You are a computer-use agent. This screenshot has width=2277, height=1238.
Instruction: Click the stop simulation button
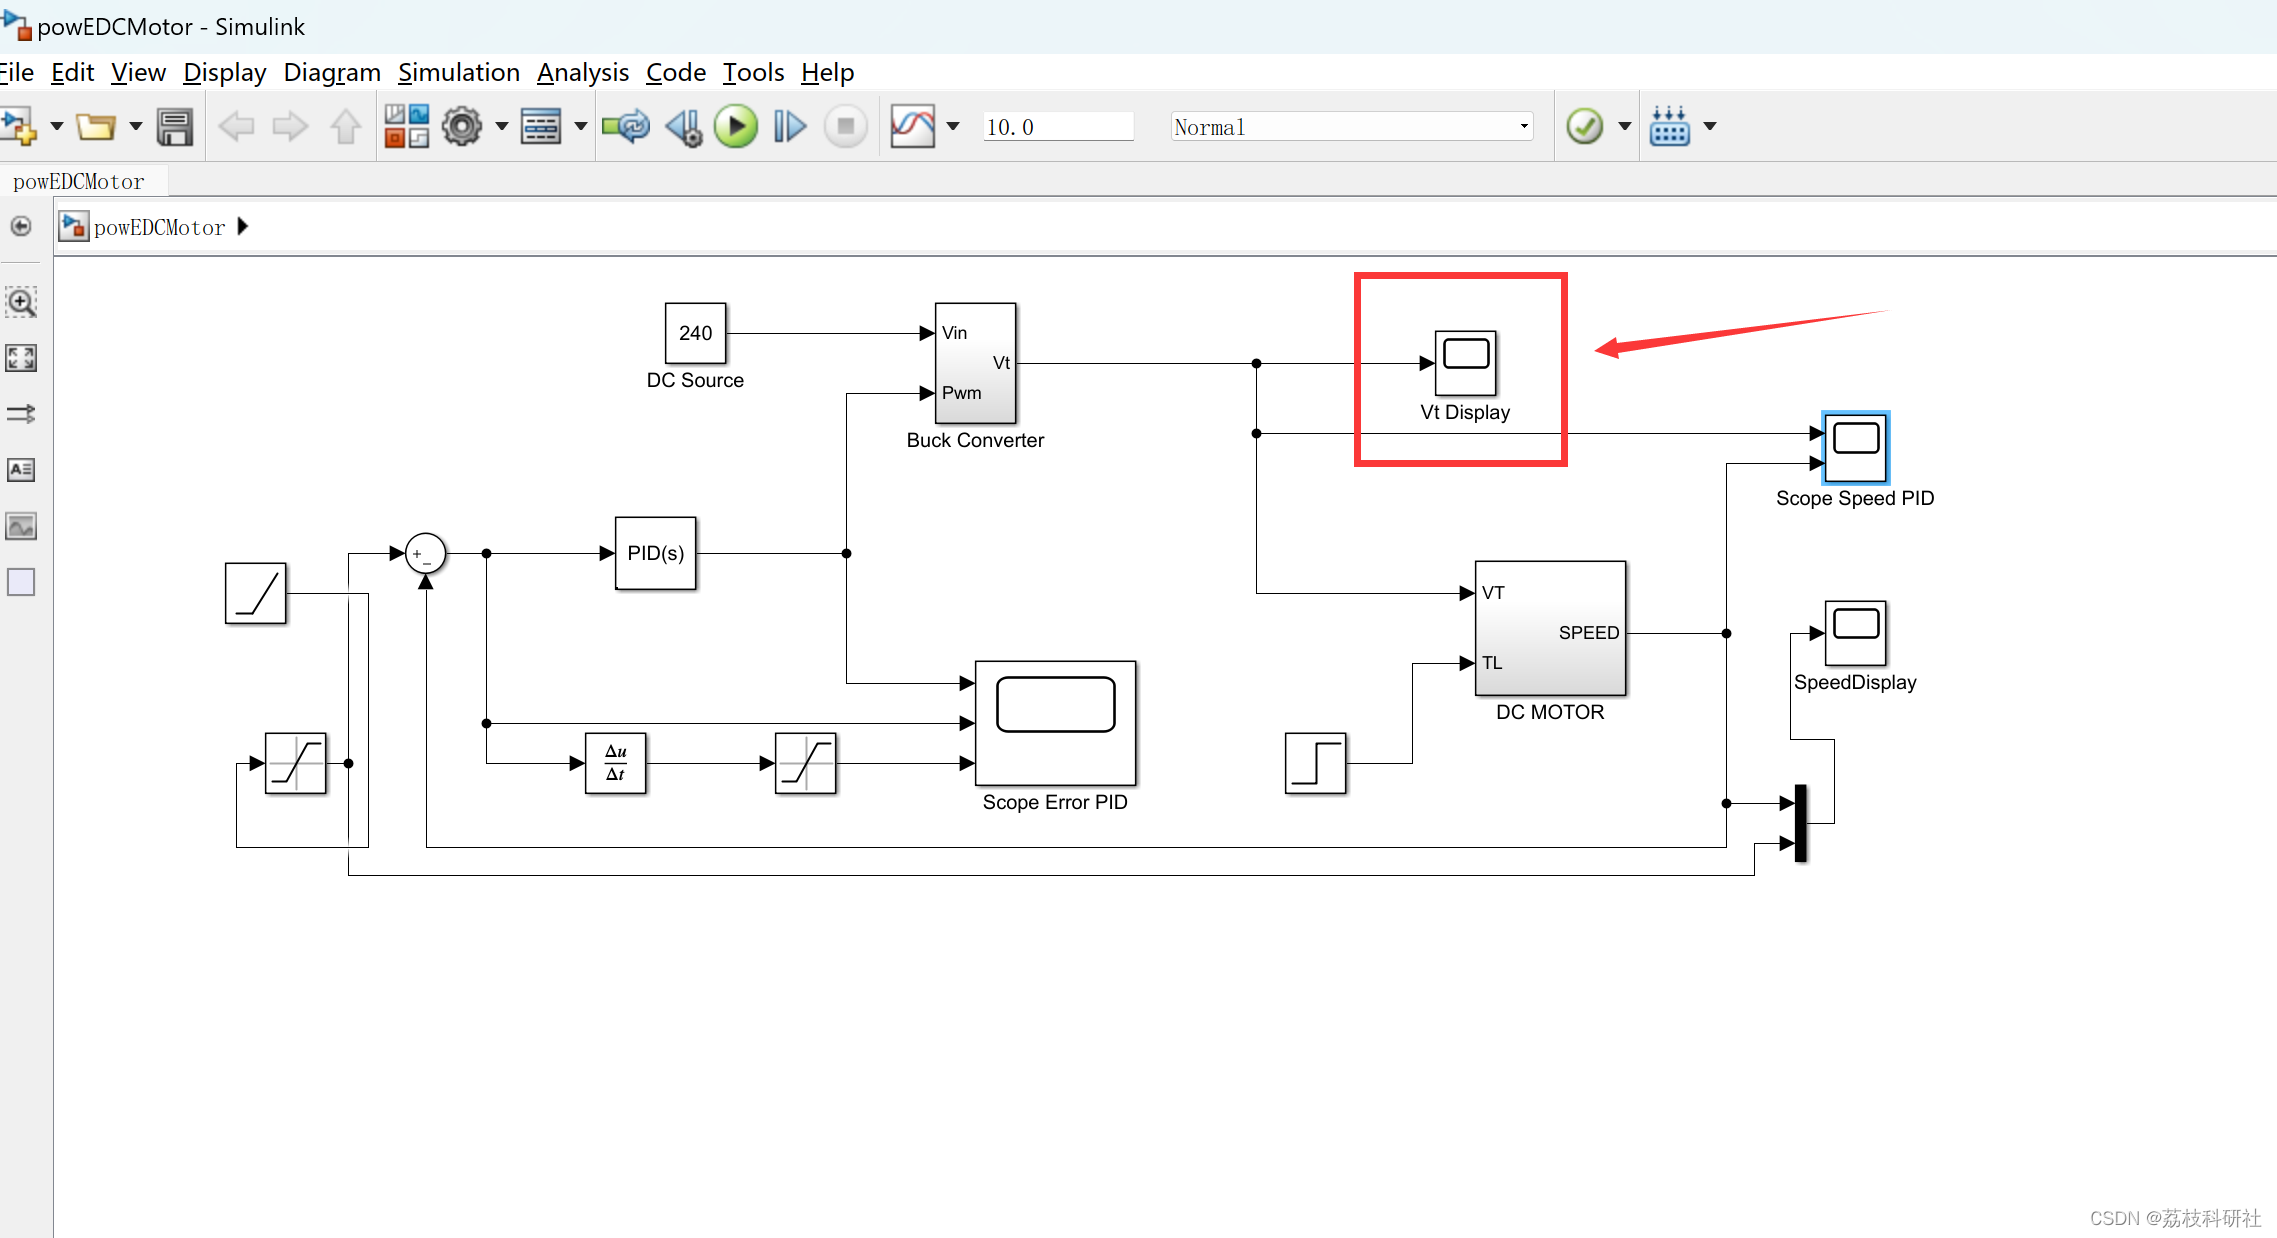pyautogui.click(x=844, y=126)
